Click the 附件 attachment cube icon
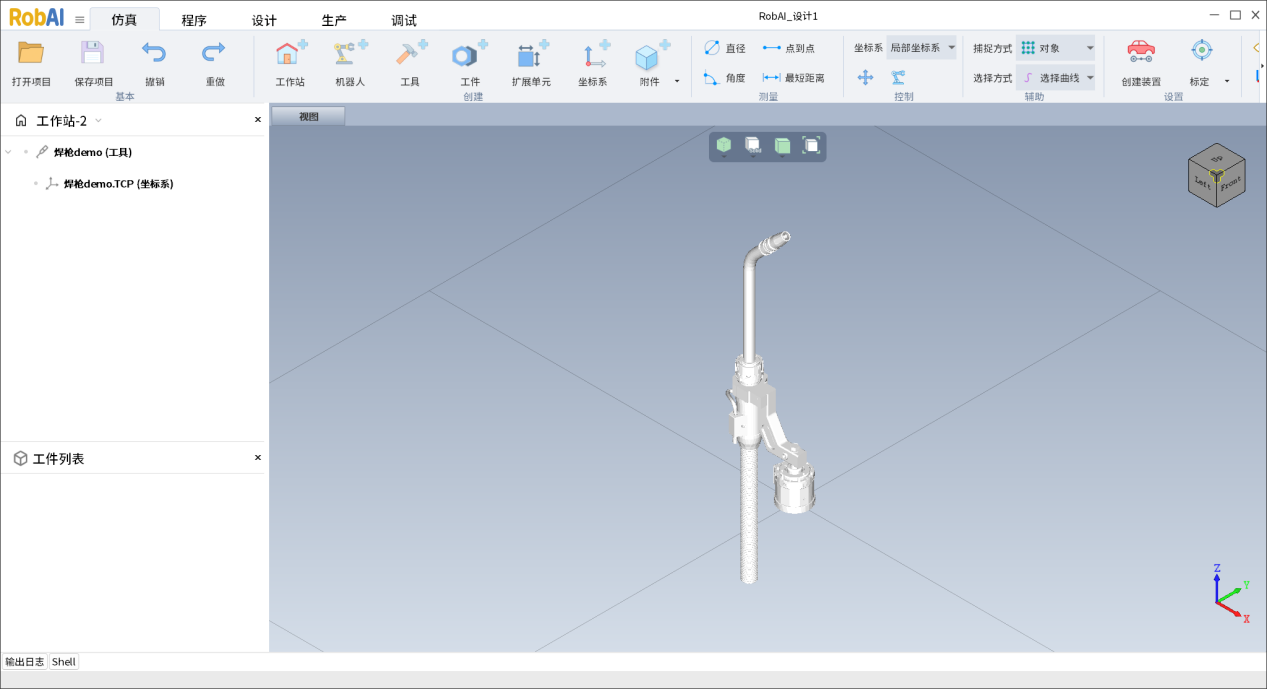Viewport: 1267px width, 689px height. [x=650, y=55]
